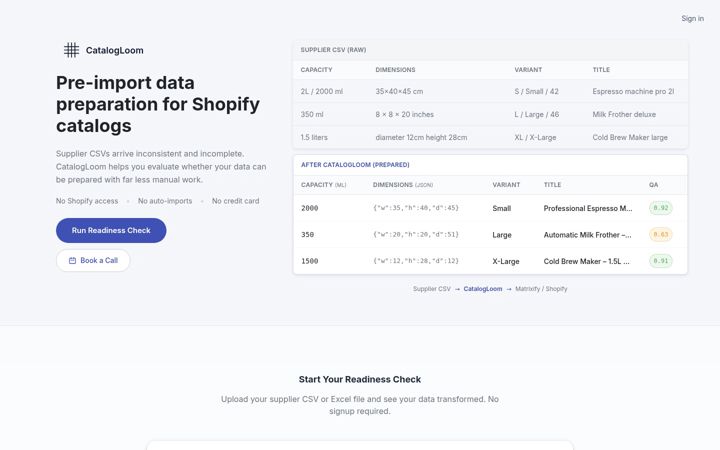
Task: Click the calendar icon in Book a Call
Action: 72,260
